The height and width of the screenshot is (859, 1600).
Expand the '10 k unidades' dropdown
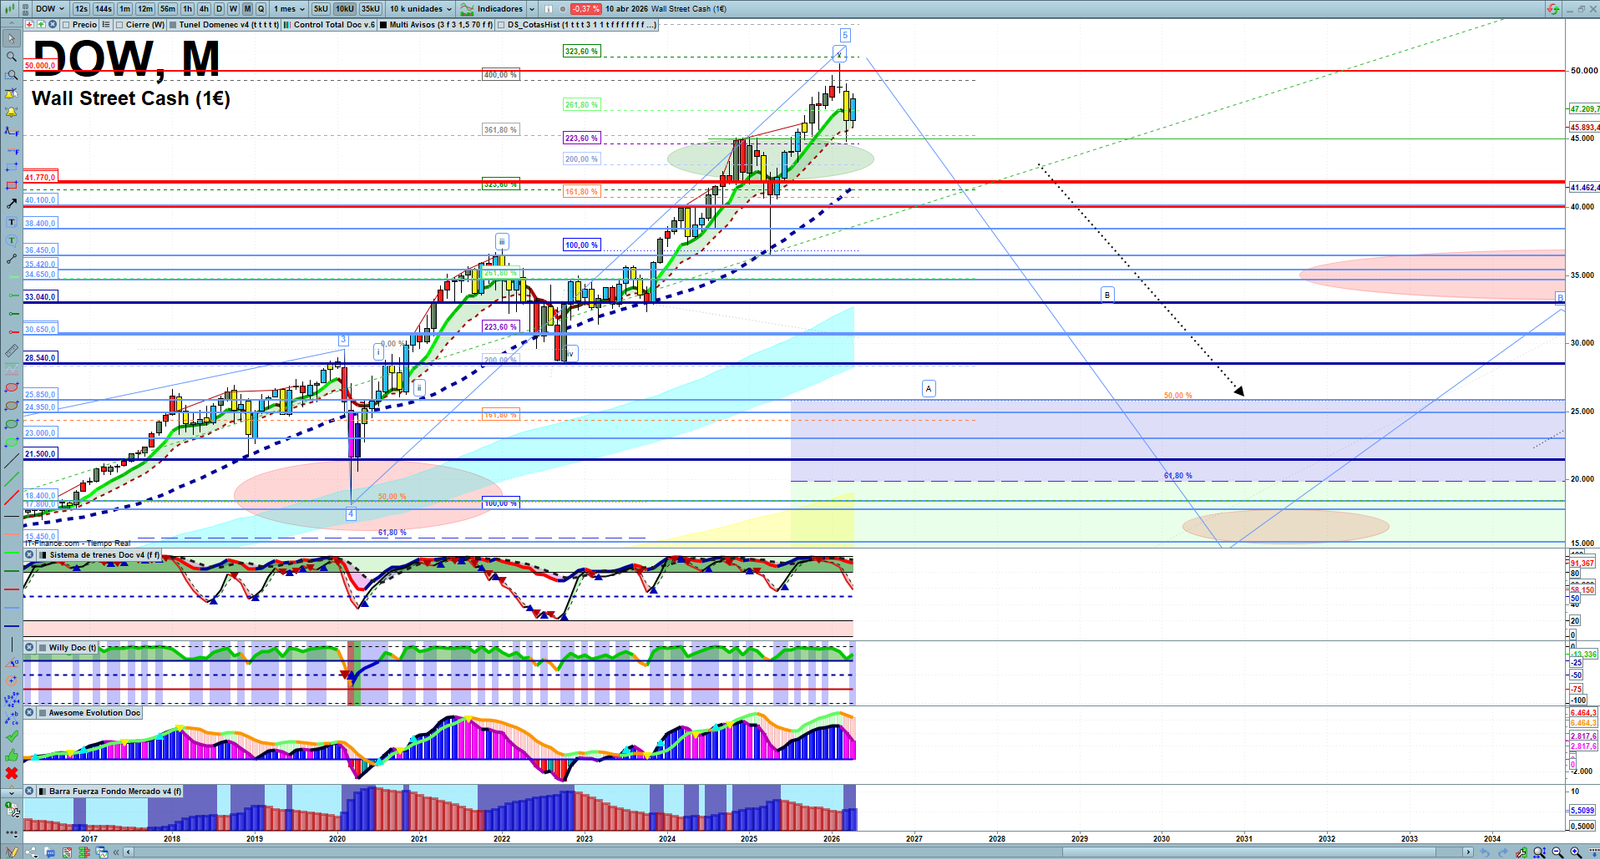(x=420, y=9)
